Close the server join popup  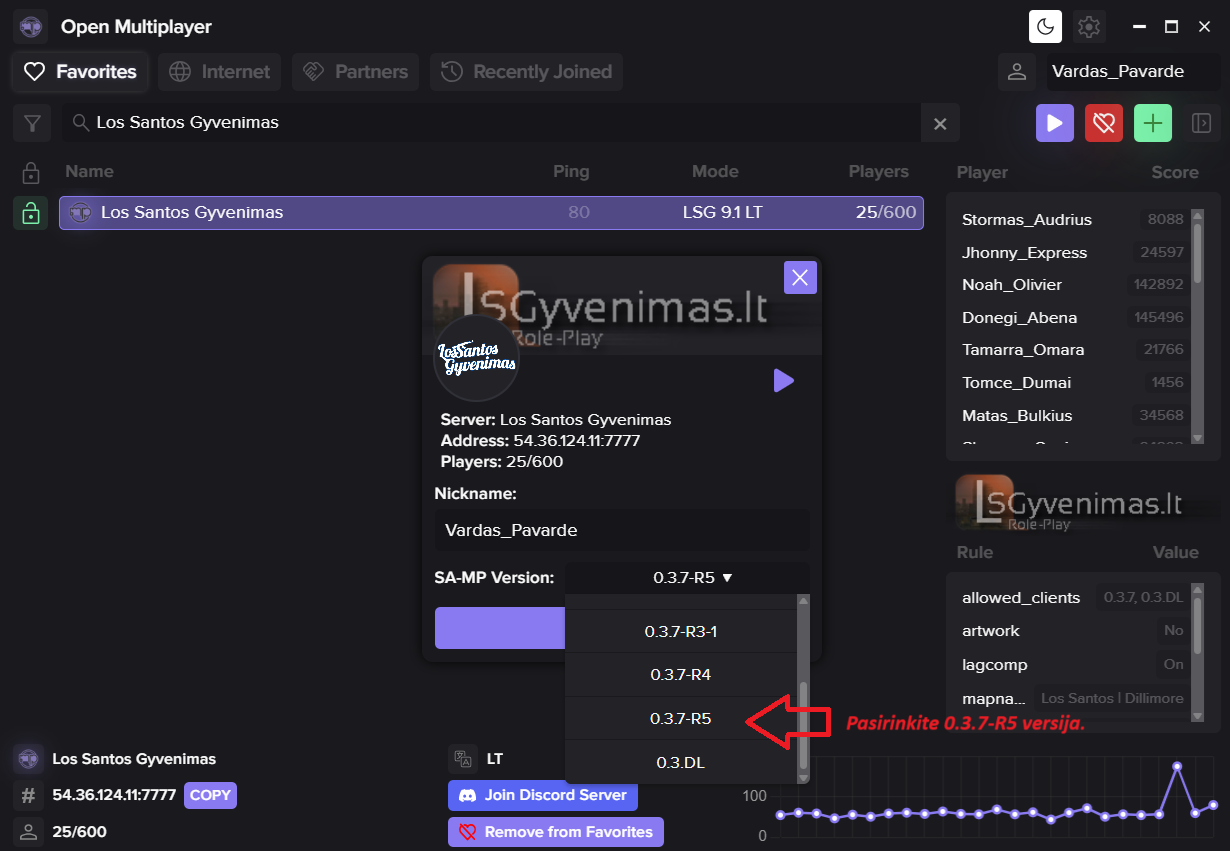click(x=800, y=278)
